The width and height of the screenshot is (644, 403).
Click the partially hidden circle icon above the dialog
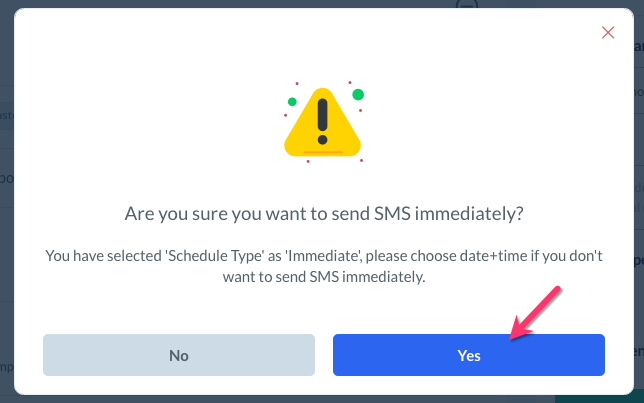click(464, 6)
